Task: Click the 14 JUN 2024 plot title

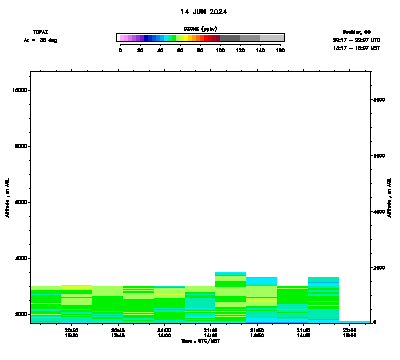Action: tap(204, 12)
